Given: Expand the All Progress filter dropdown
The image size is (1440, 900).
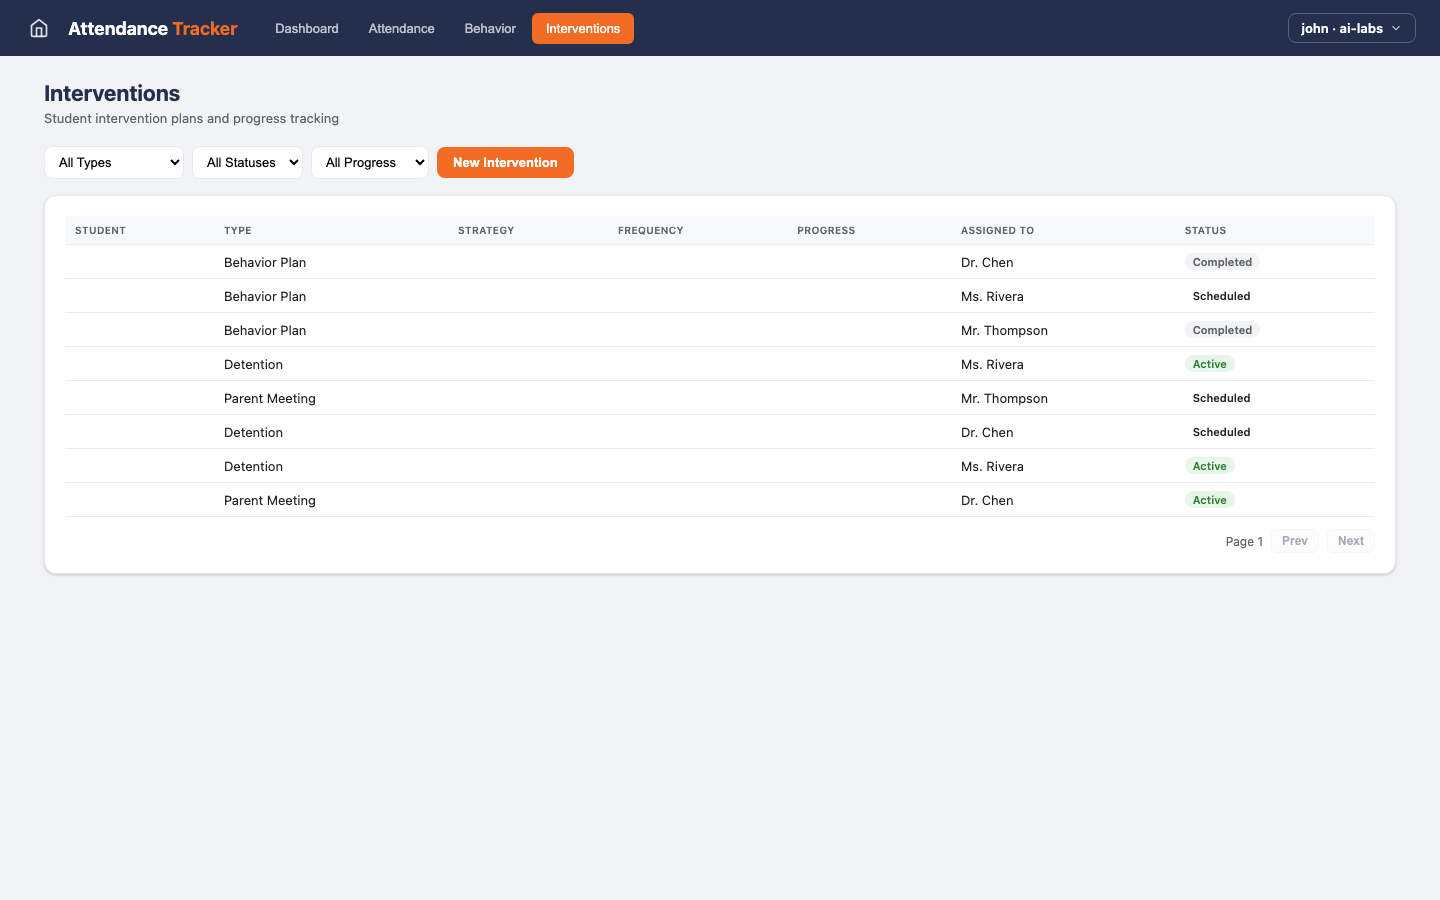Looking at the screenshot, I should pyautogui.click(x=369, y=163).
